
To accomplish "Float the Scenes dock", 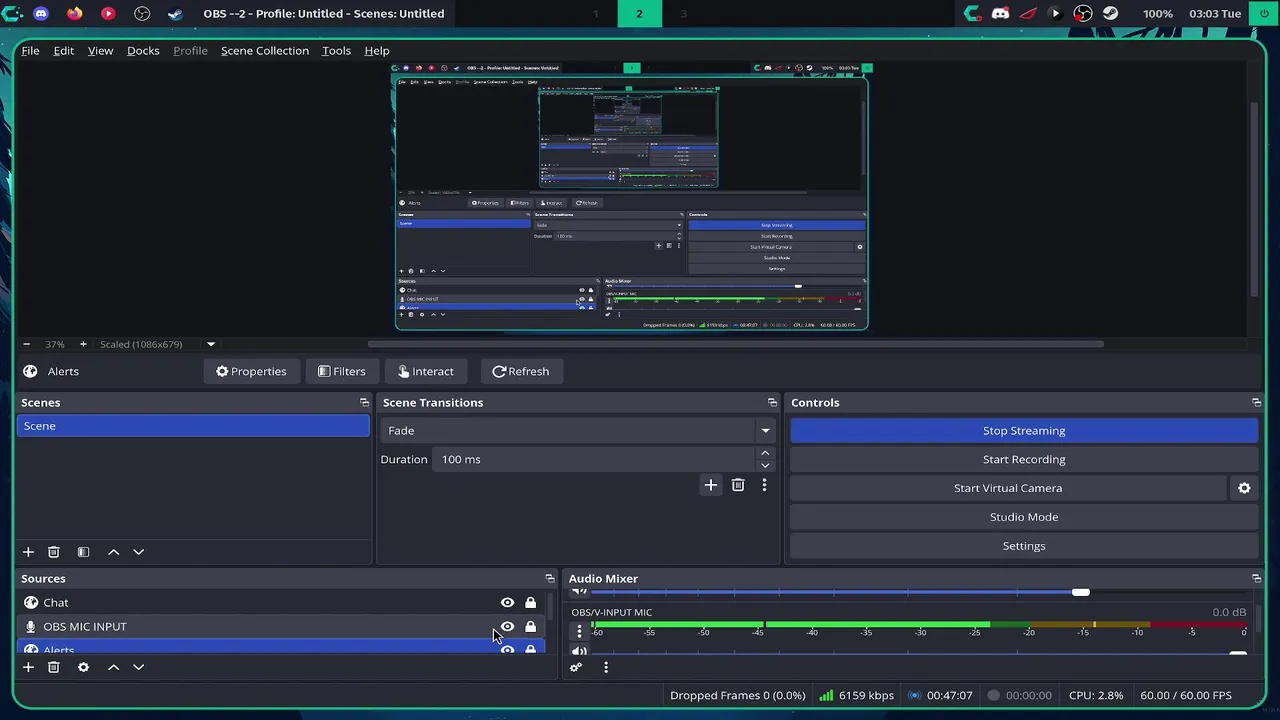I will (x=364, y=403).
